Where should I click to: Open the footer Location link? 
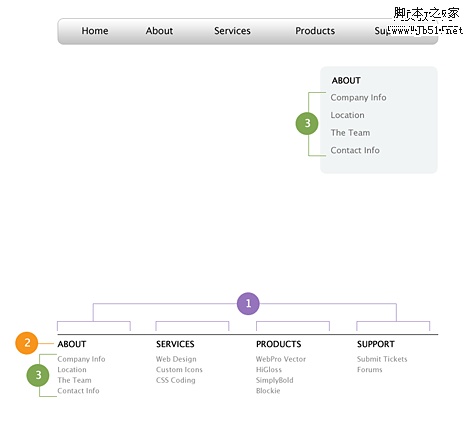click(x=72, y=370)
